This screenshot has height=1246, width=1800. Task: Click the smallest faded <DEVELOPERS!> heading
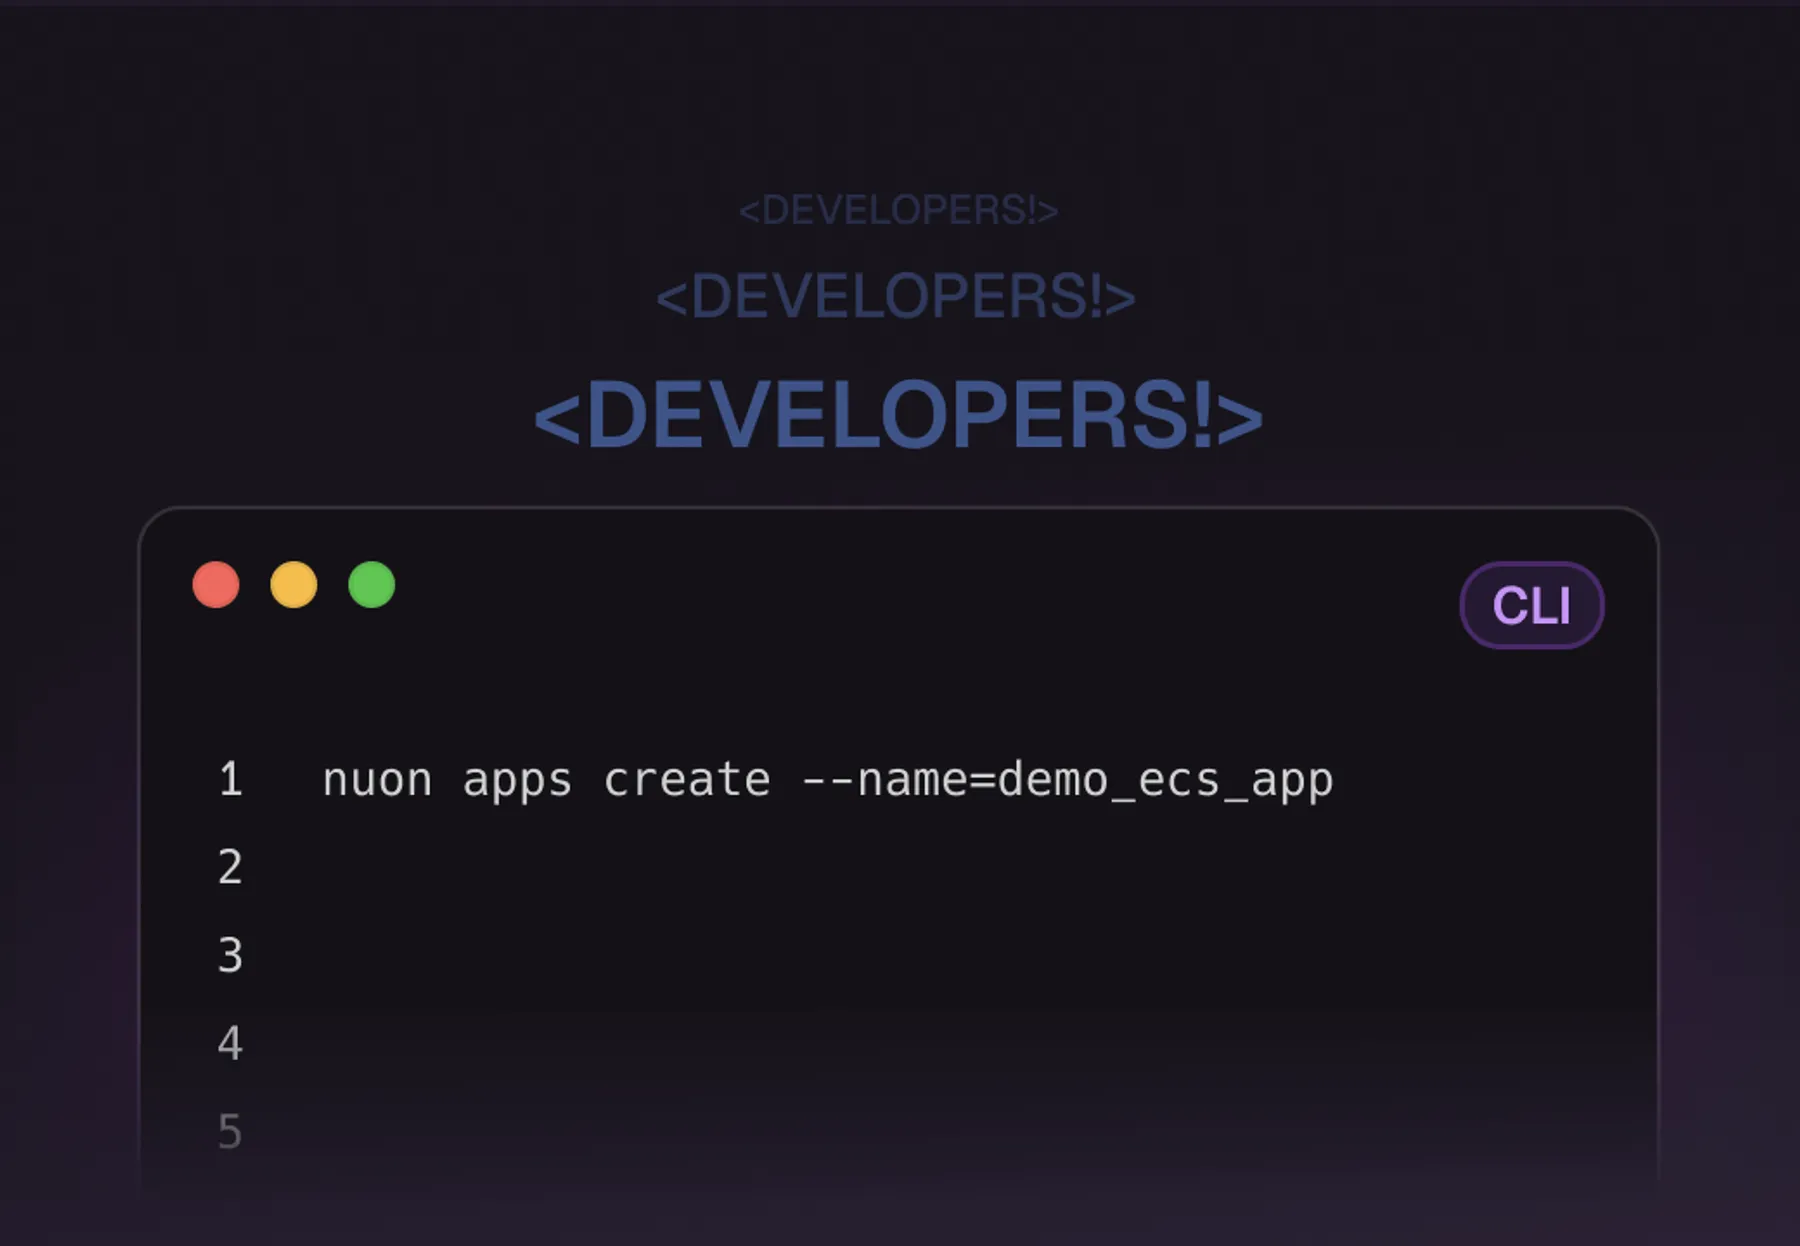[898, 210]
